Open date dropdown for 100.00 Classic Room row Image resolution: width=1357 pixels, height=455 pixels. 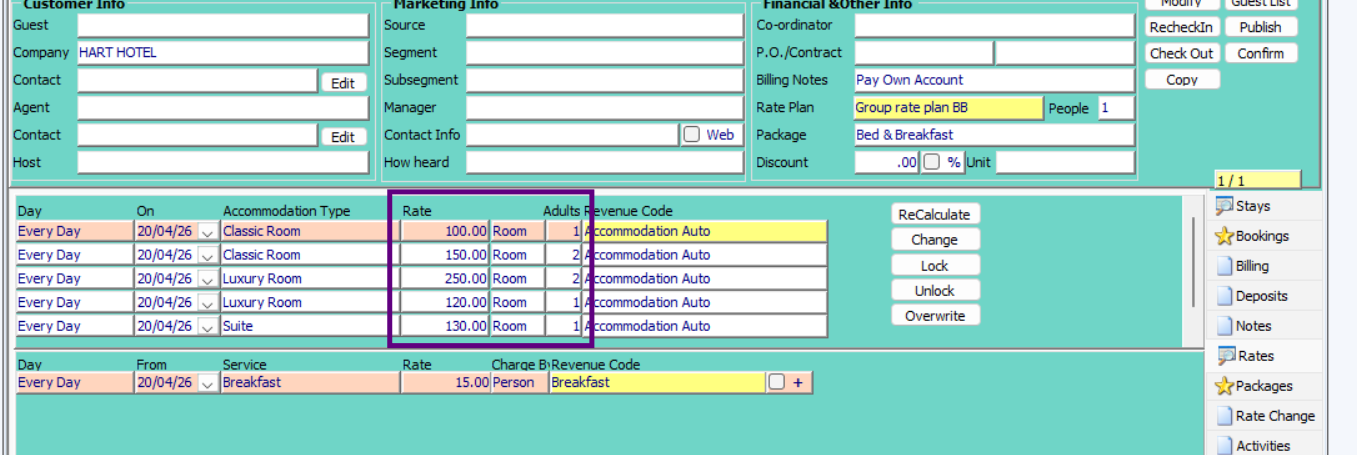click(x=208, y=231)
